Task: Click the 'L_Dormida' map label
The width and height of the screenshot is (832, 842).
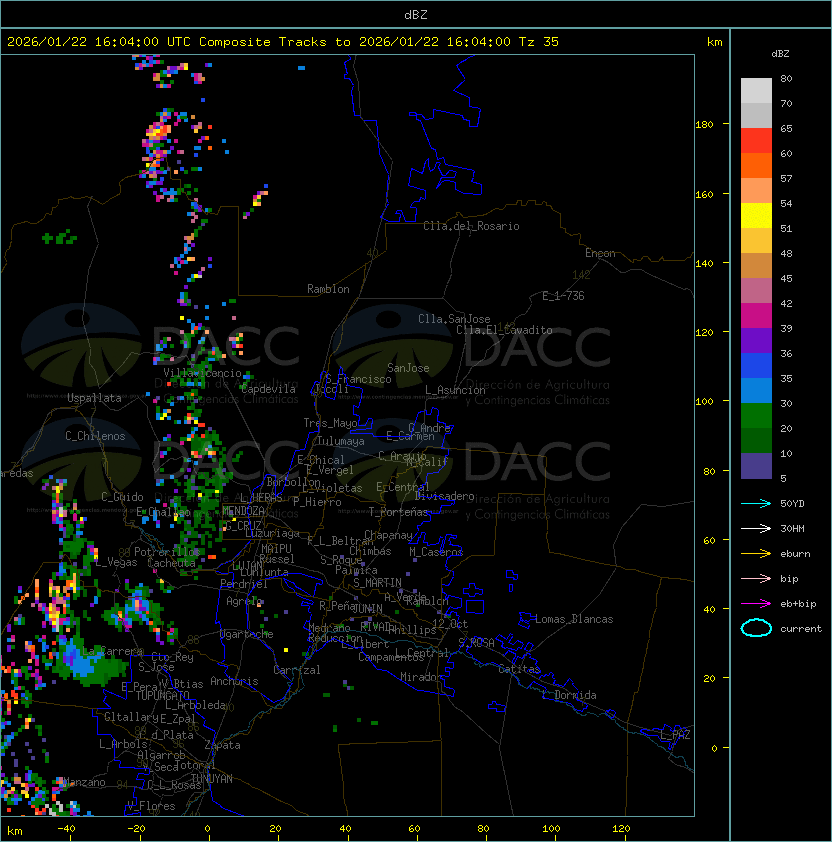Action: point(569,695)
